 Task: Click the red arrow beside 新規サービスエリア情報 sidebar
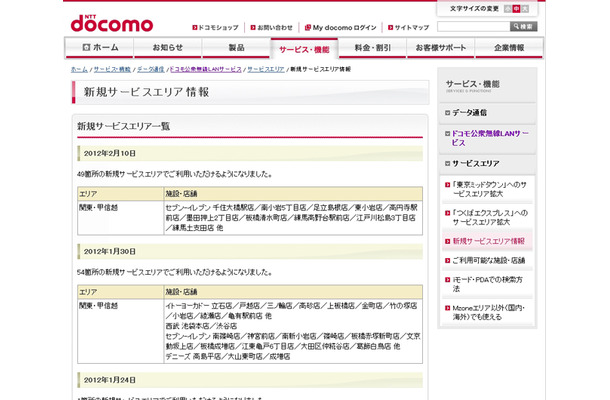(x=447, y=241)
